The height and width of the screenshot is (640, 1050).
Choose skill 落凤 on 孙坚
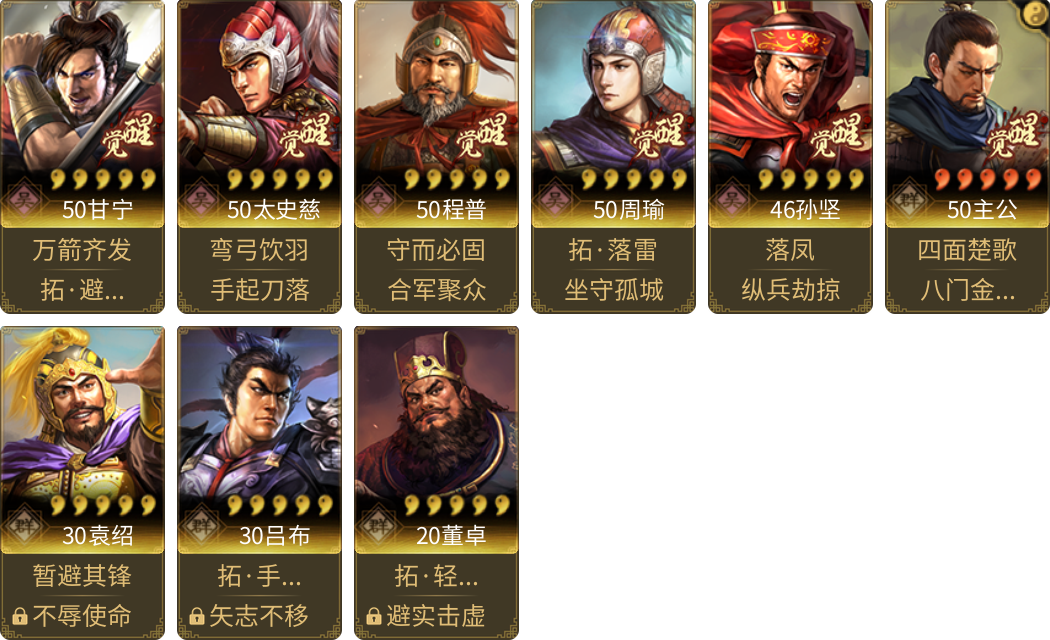click(x=790, y=250)
